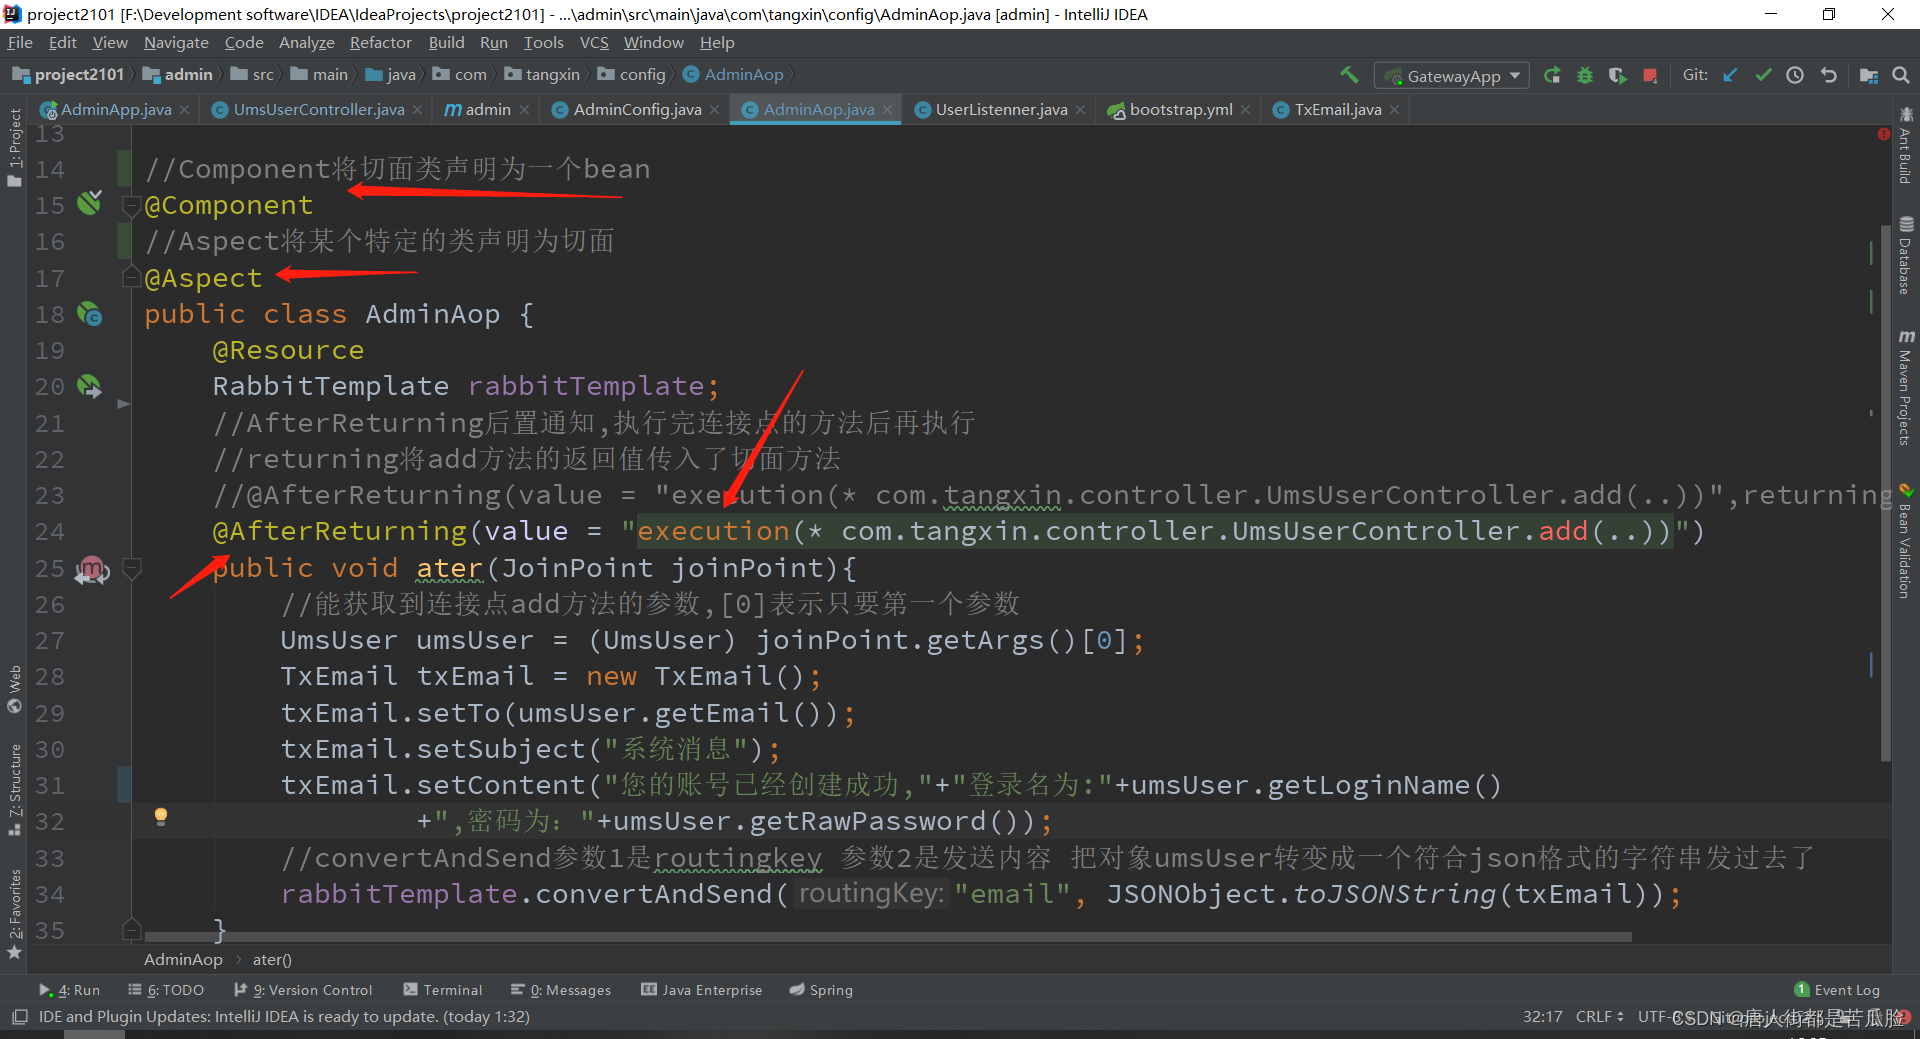
Task: Click class gutter icon at line 18
Action: click(90, 314)
